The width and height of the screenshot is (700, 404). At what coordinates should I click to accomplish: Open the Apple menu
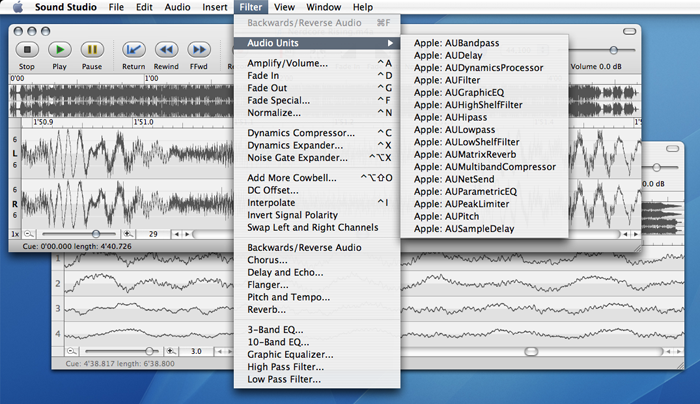pos(17,7)
